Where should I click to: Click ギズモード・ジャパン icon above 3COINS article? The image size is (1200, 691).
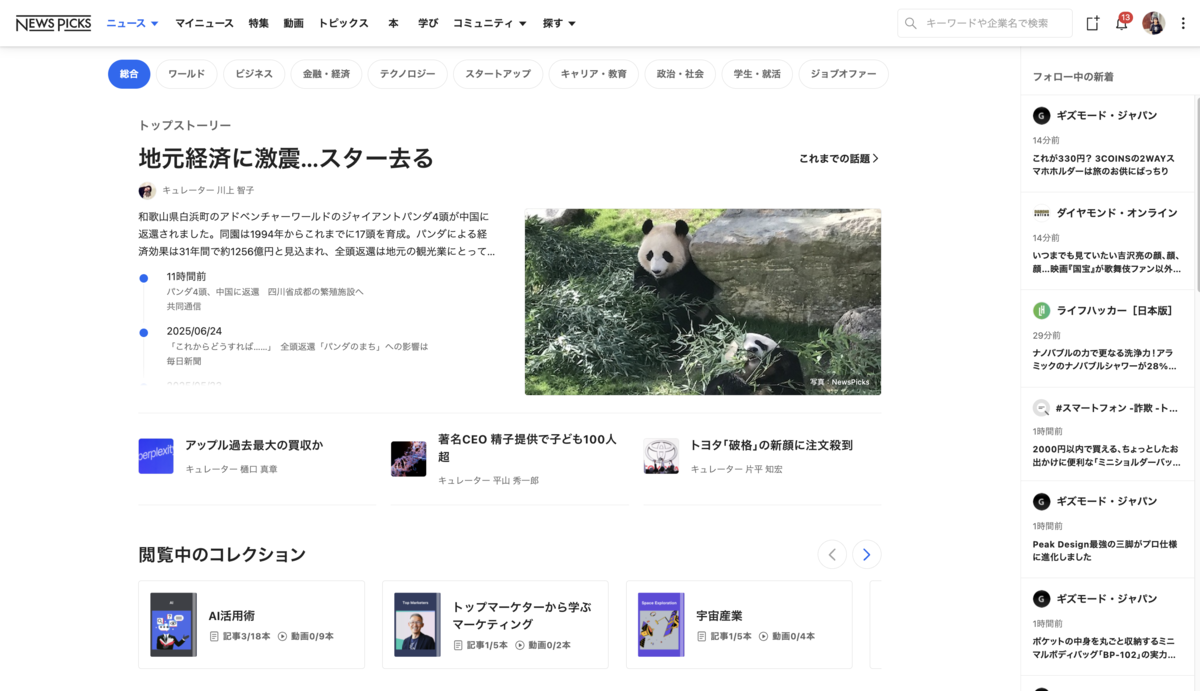pos(1041,115)
